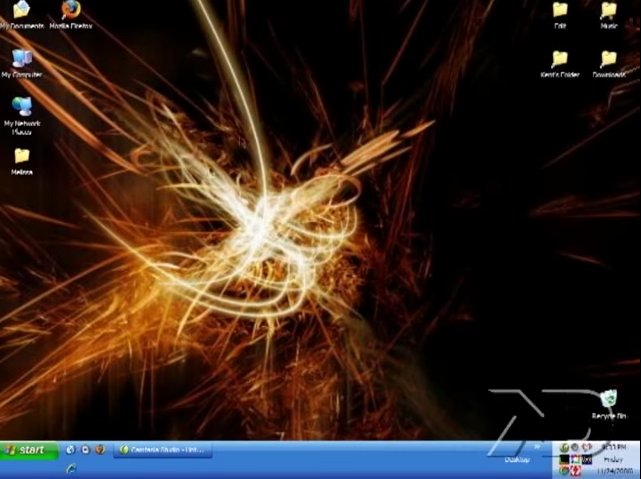Click the orange shield quick launch icon
Screen dimensions: 641x479
[100, 450]
